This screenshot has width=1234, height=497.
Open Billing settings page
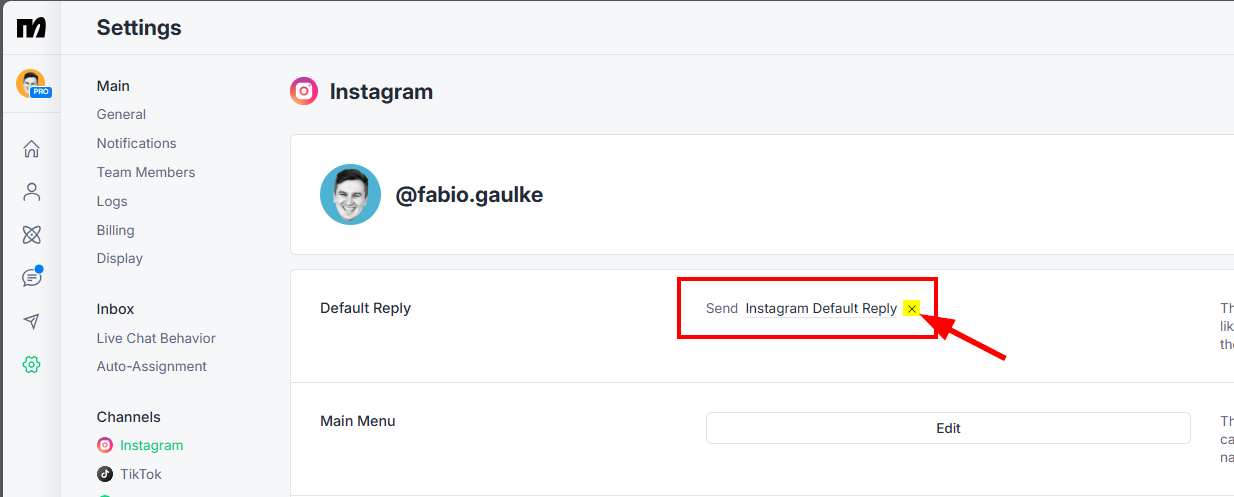pos(115,230)
